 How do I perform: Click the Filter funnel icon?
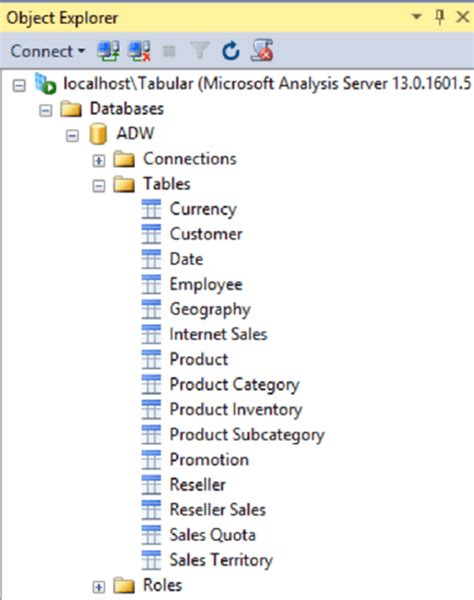click(200, 51)
